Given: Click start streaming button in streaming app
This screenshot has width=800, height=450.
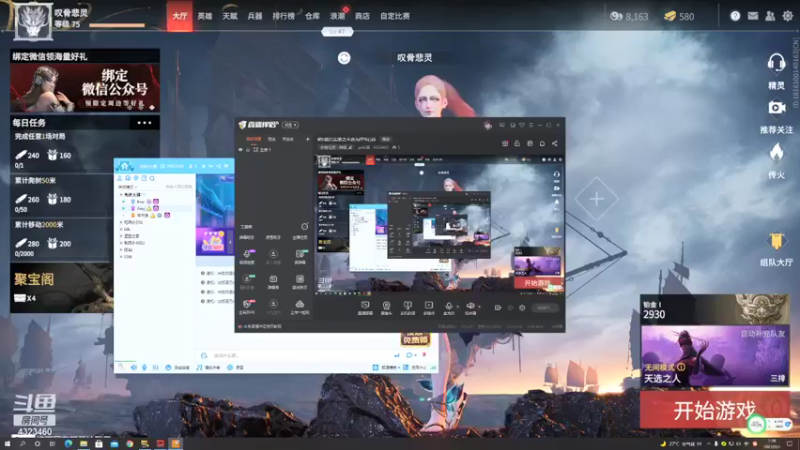Looking at the screenshot, I should [544, 308].
